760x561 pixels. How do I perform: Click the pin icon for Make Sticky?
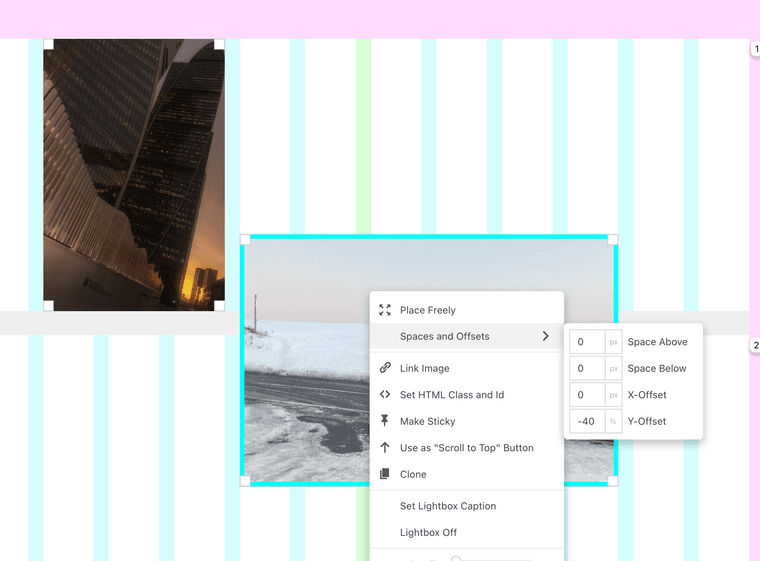[385, 421]
